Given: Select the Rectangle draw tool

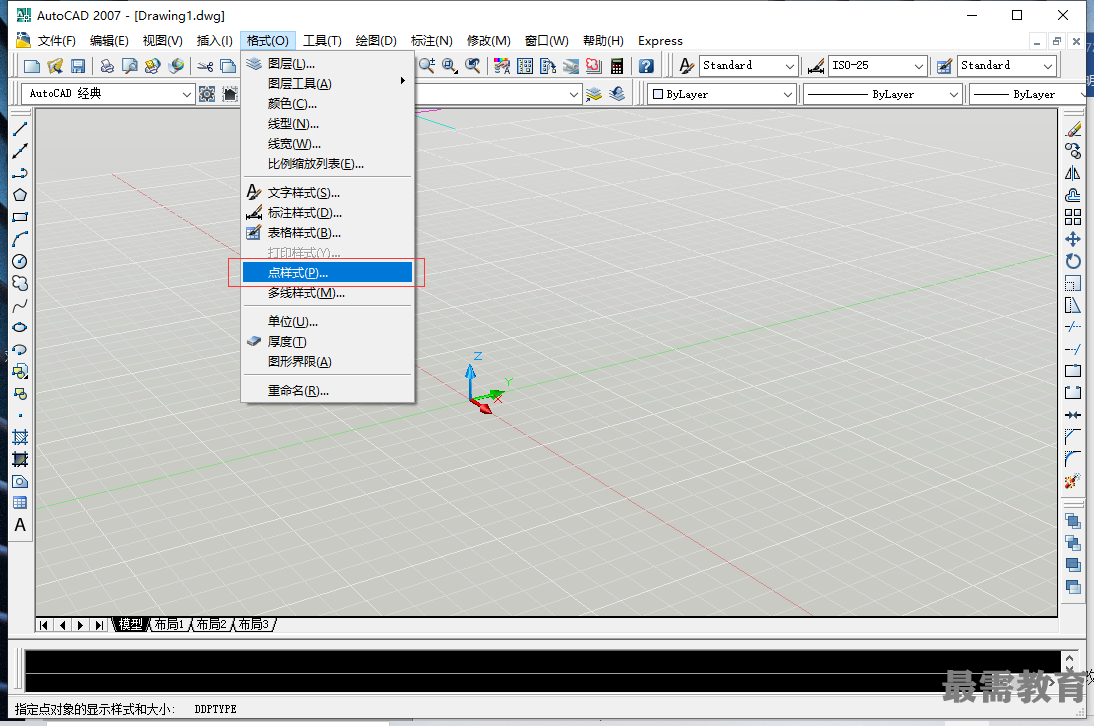Looking at the screenshot, I should (x=20, y=217).
